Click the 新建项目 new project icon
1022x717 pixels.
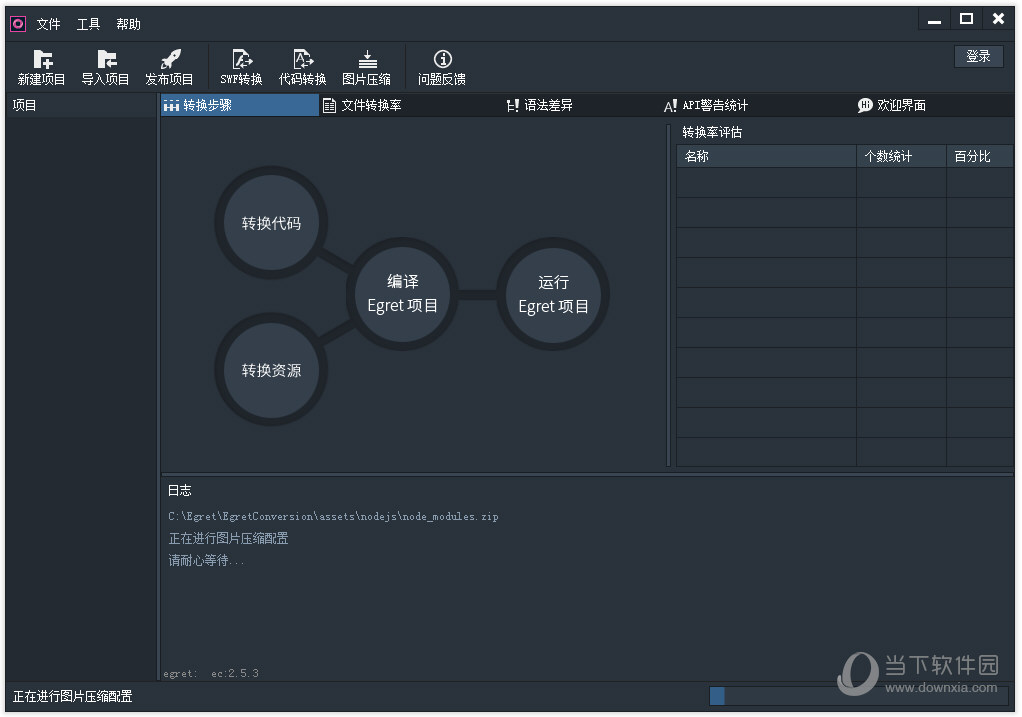[42, 60]
